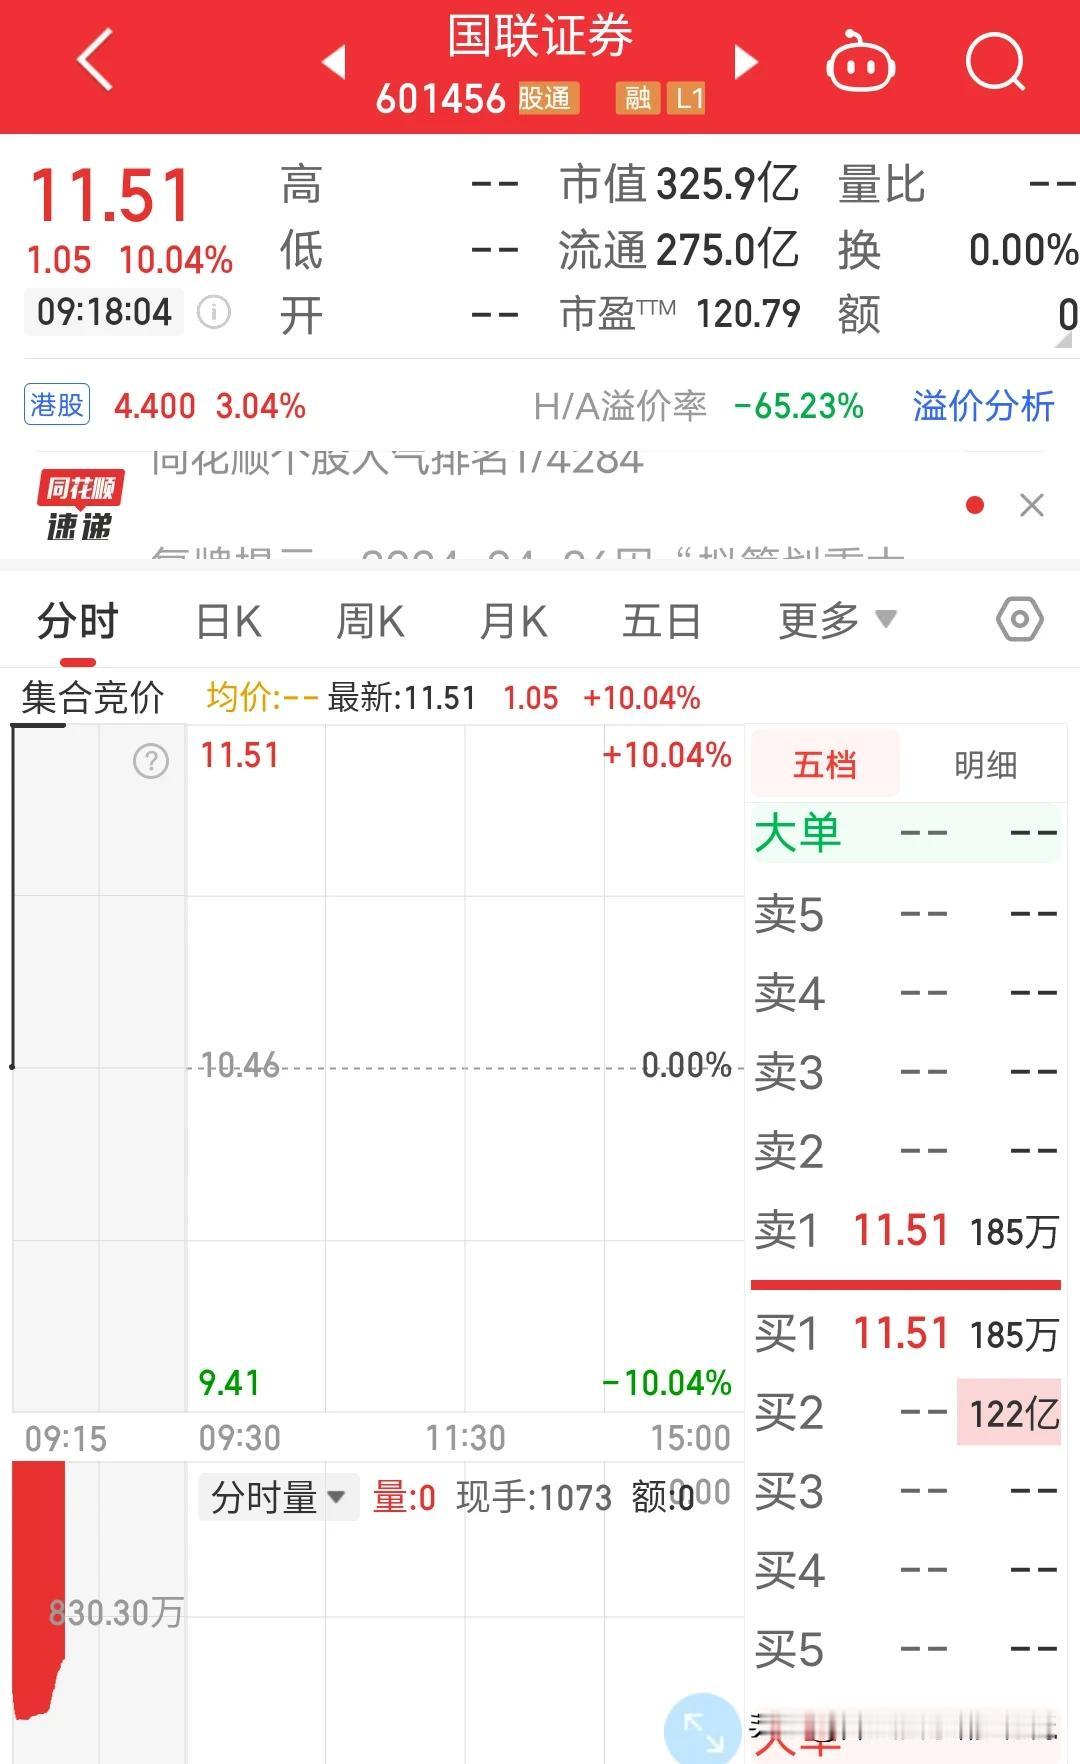The width and height of the screenshot is (1080, 1764).
Task: Open the search magnifier icon
Action: coord(996,62)
